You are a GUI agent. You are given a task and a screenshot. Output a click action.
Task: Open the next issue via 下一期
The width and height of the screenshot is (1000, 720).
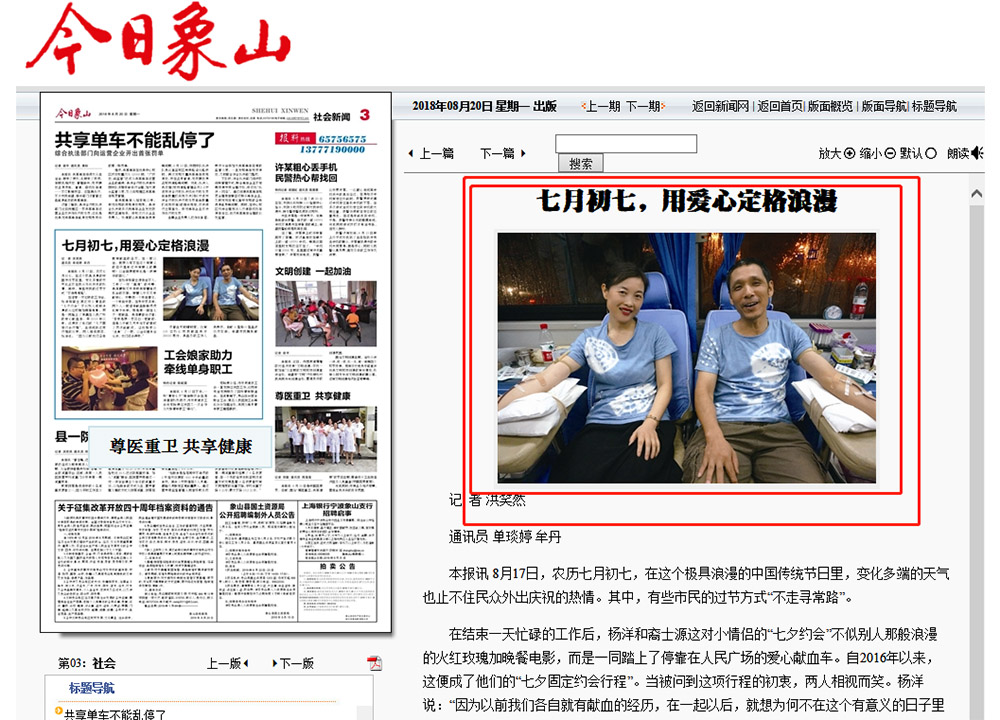pyautogui.click(x=645, y=107)
